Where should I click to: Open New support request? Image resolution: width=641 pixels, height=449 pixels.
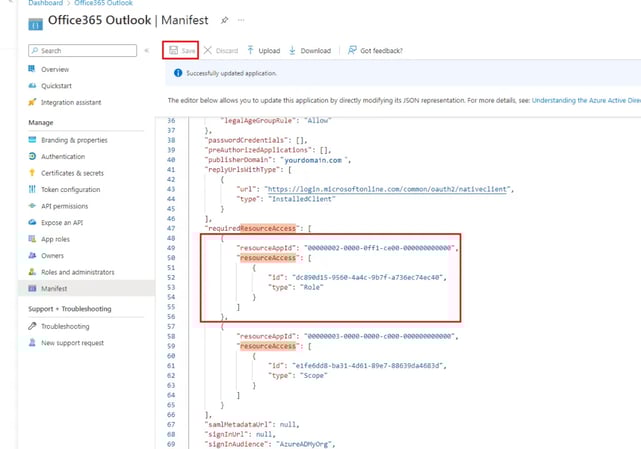(x=72, y=343)
